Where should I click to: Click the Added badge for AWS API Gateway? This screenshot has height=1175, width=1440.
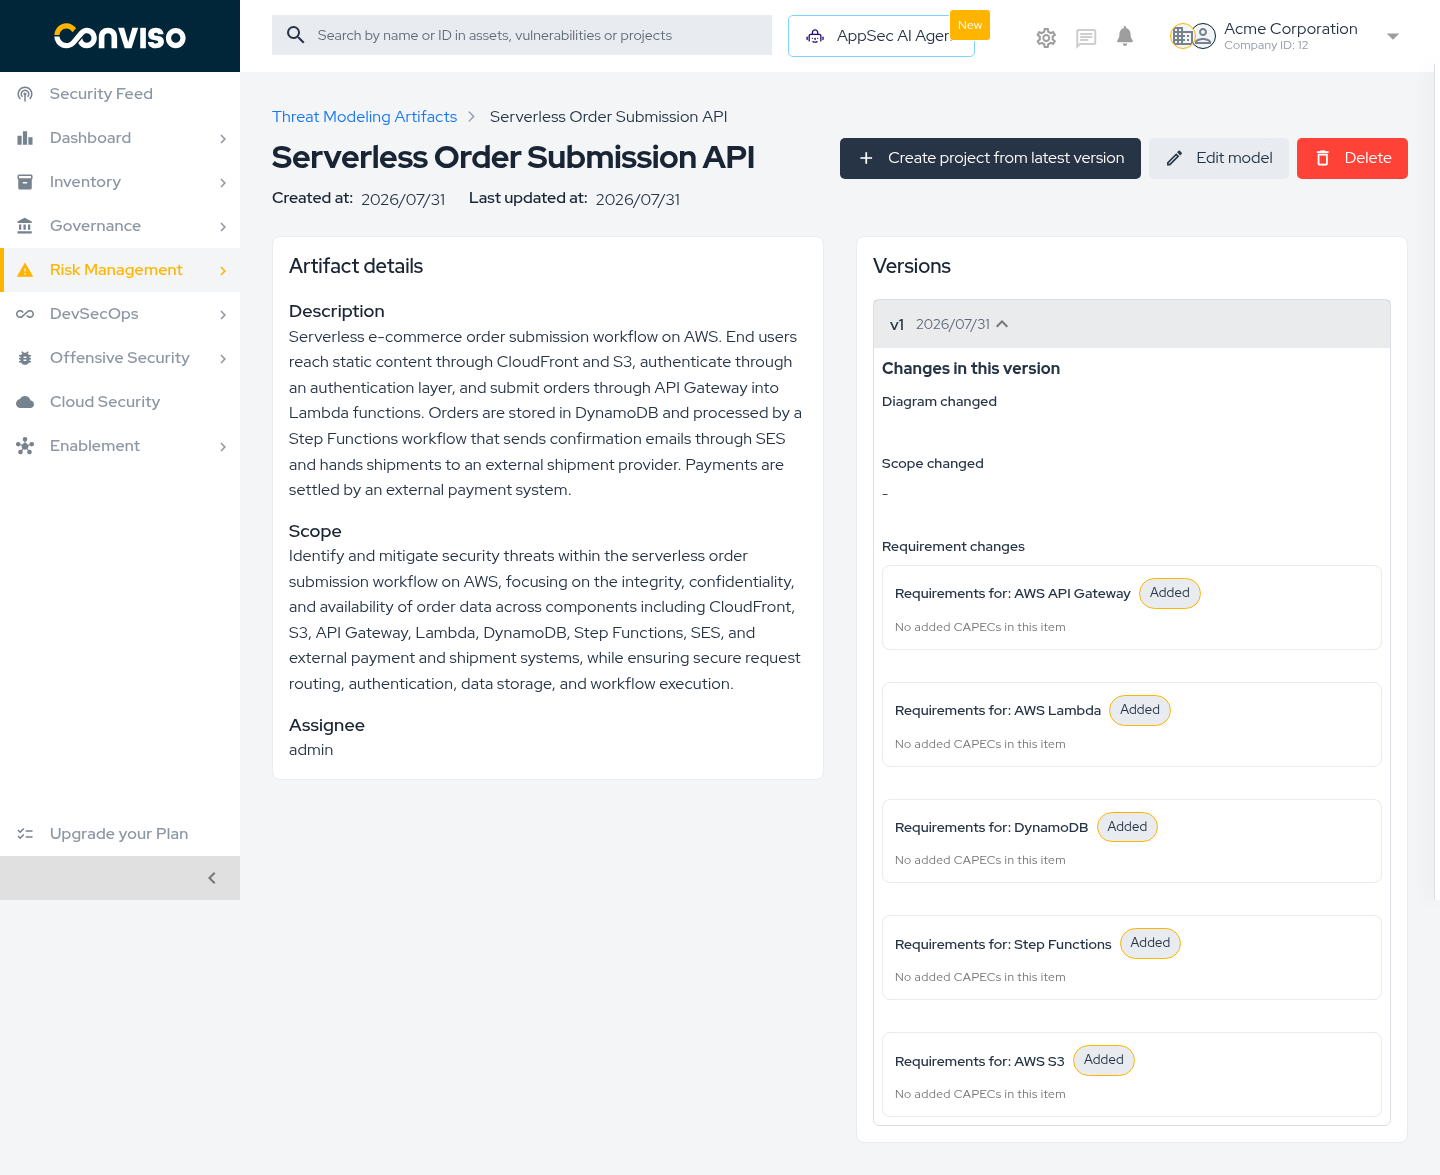1170,593
